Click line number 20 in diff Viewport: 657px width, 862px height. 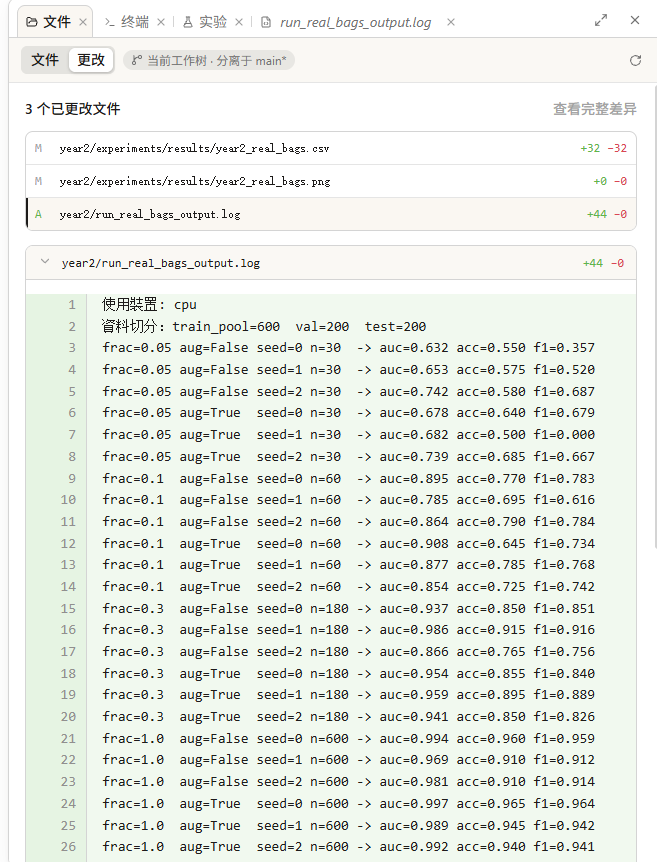click(68, 717)
